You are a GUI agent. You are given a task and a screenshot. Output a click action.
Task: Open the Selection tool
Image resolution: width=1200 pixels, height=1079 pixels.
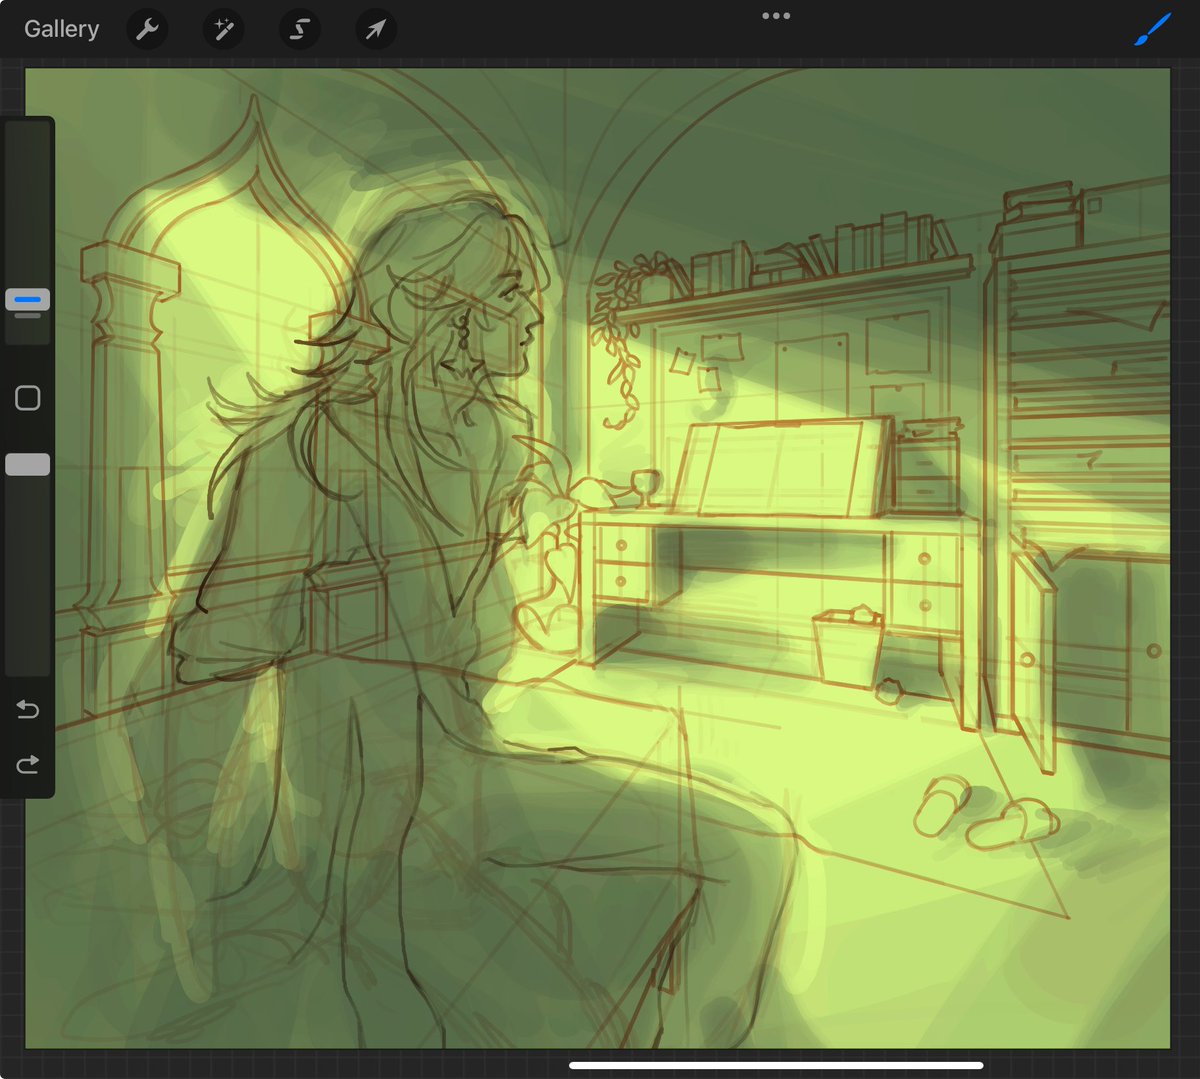[299, 30]
